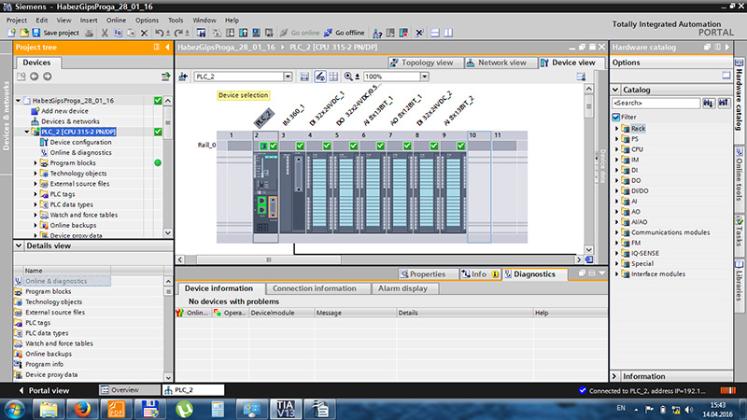This screenshot has height=420, width=747.
Task: Expand PLC tags tree node
Action: [35, 194]
